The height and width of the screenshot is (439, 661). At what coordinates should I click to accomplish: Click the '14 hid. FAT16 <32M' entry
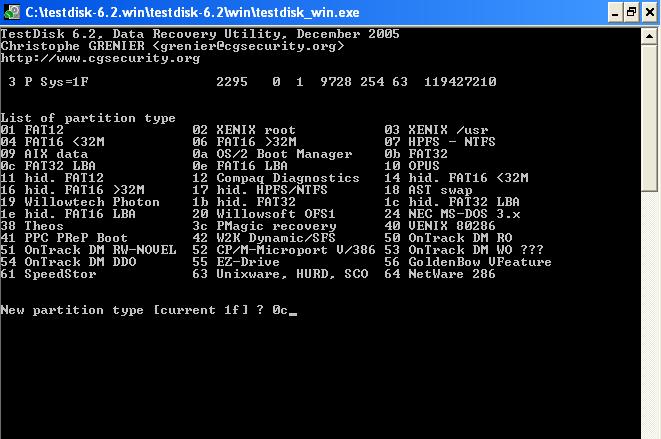(x=456, y=178)
